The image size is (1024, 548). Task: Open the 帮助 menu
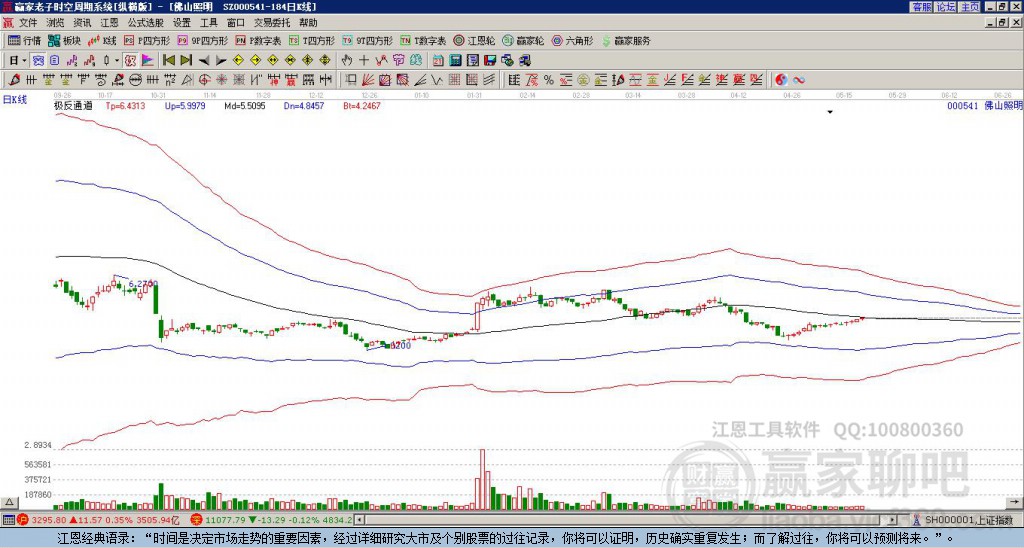[308, 23]
